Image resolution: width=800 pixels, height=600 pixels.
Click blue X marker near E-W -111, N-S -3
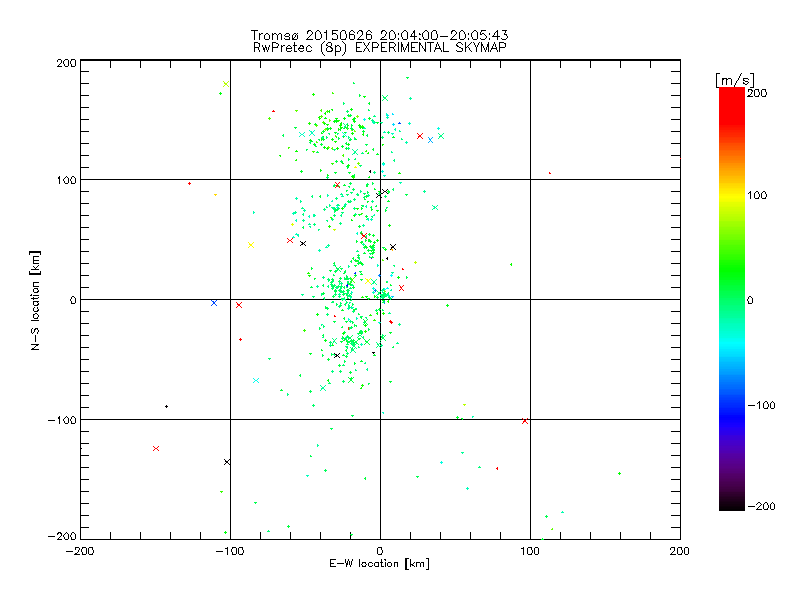point(214,303)
